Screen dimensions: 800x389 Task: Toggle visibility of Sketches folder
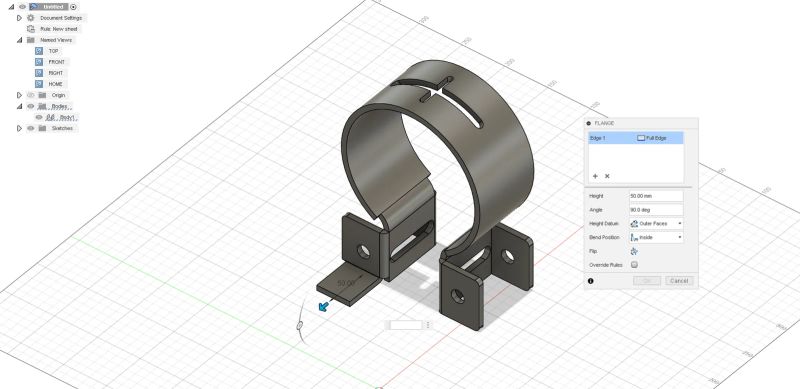point(31,128)
